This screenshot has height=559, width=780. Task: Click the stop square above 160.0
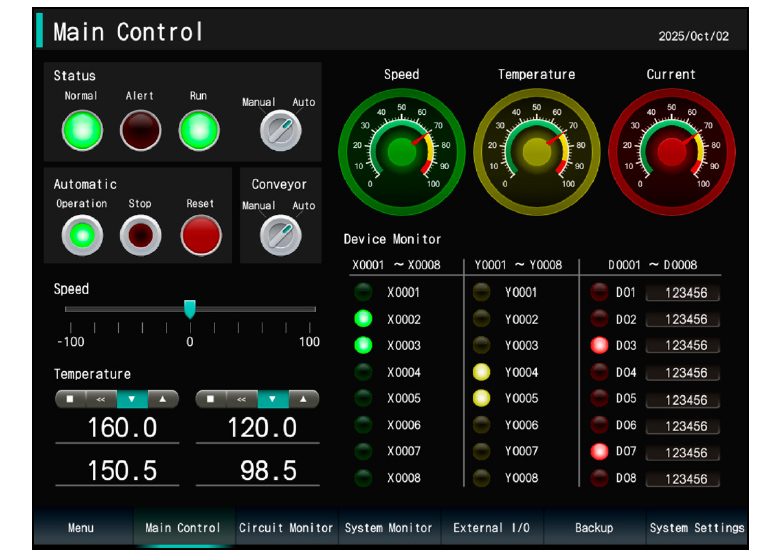pos(70,399)
